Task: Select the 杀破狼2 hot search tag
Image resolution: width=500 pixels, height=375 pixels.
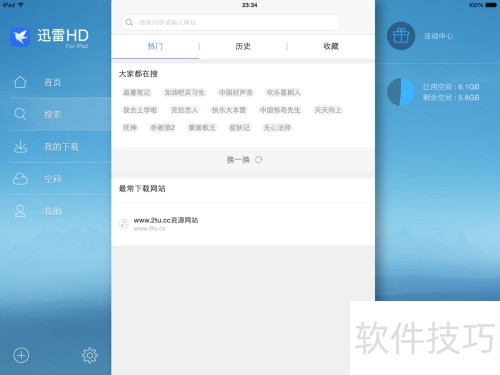Action: click(162, 127)
